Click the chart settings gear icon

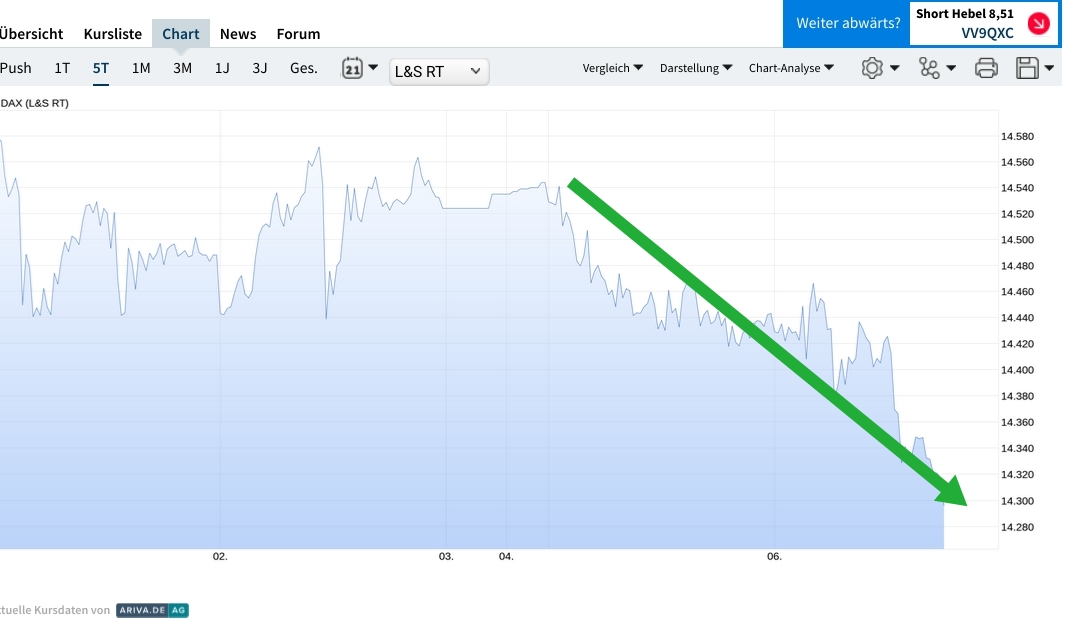point(873,67)
